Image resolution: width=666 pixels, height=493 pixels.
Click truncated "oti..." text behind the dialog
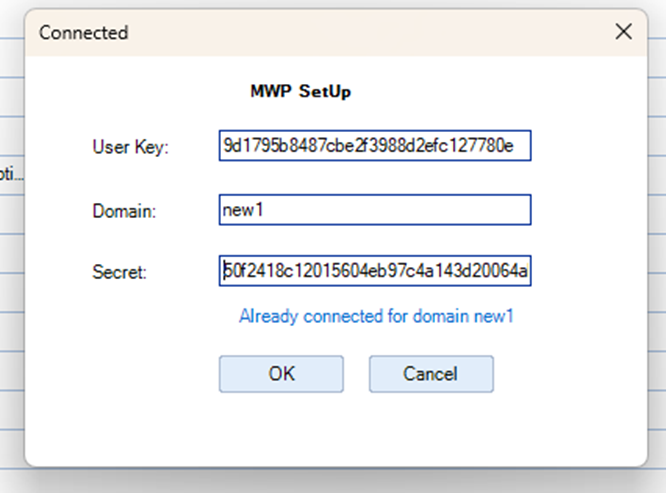tap(9, 173)
